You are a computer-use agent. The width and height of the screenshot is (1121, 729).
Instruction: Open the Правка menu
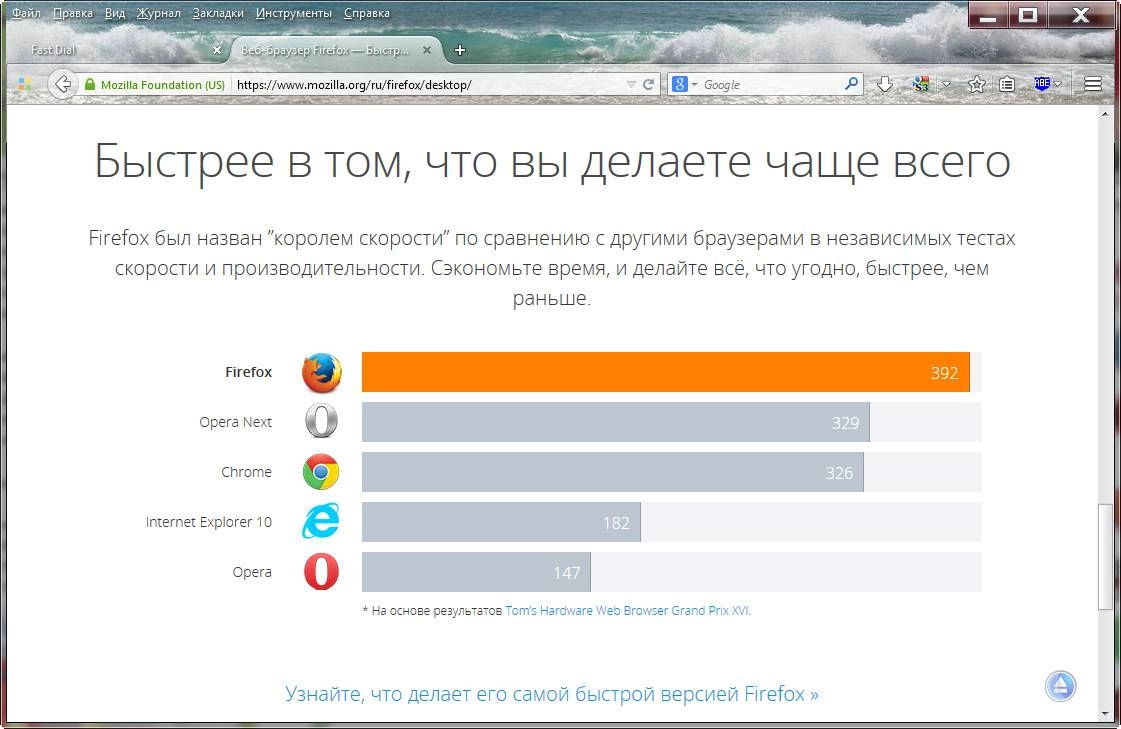pyautogui.click(x=73, y=13)
